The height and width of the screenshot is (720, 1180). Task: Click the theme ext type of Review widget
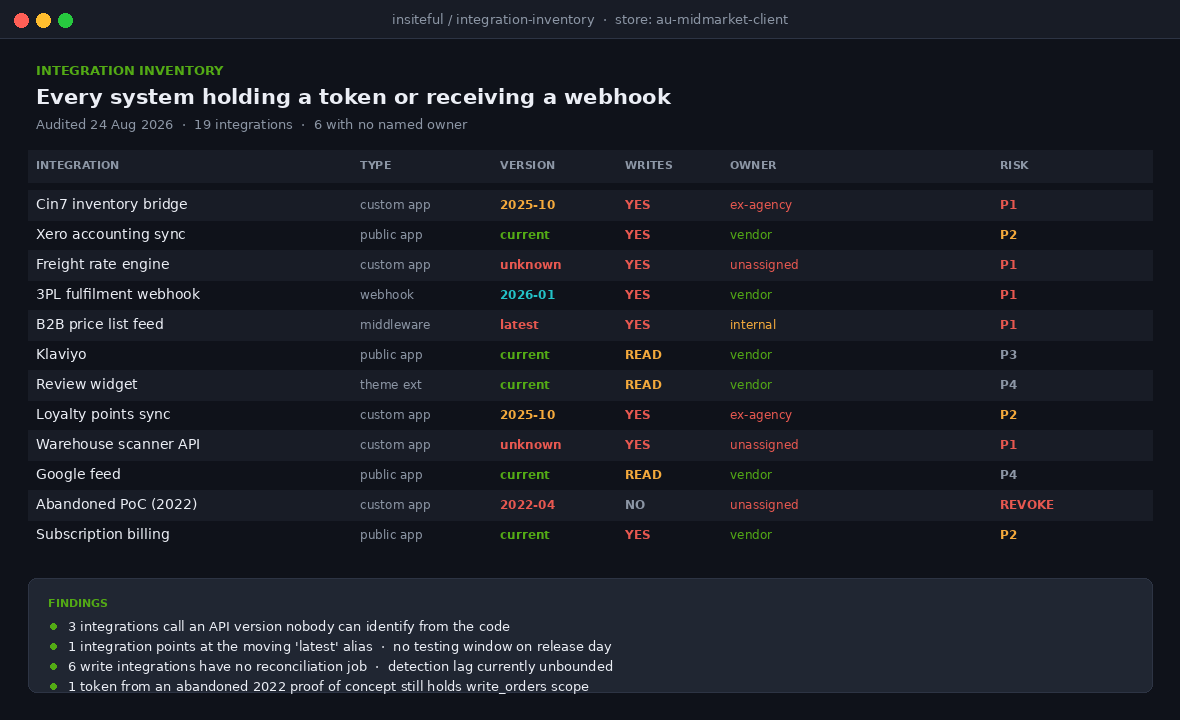(391, 384)
